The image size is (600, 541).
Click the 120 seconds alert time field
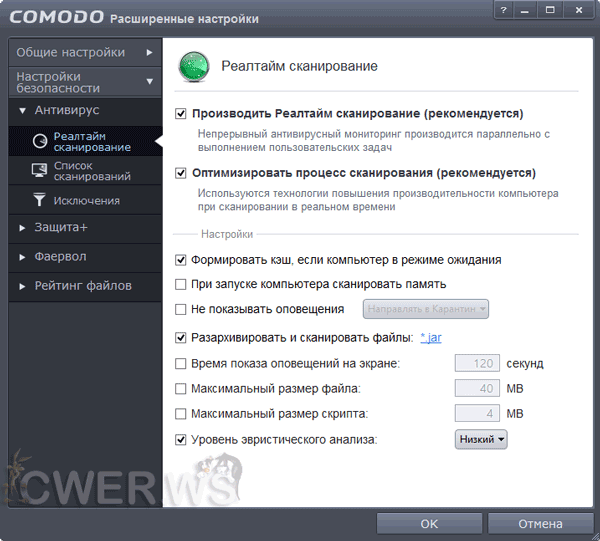click(x=477, y=363)
